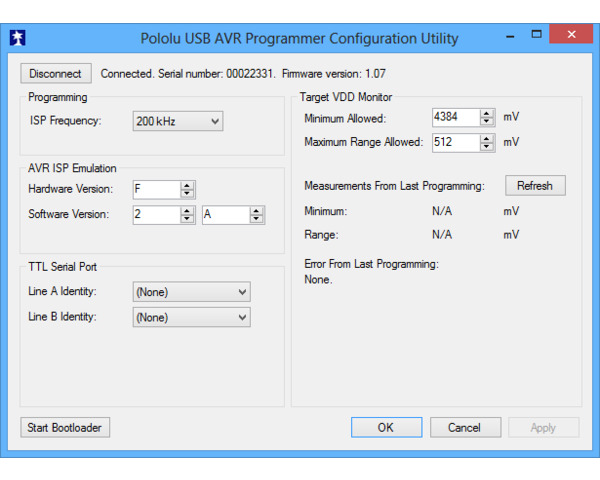Close the Configuration Utility window
Image resolution: width=600 pixels, height=480 pixels.
tap(571, 34)
